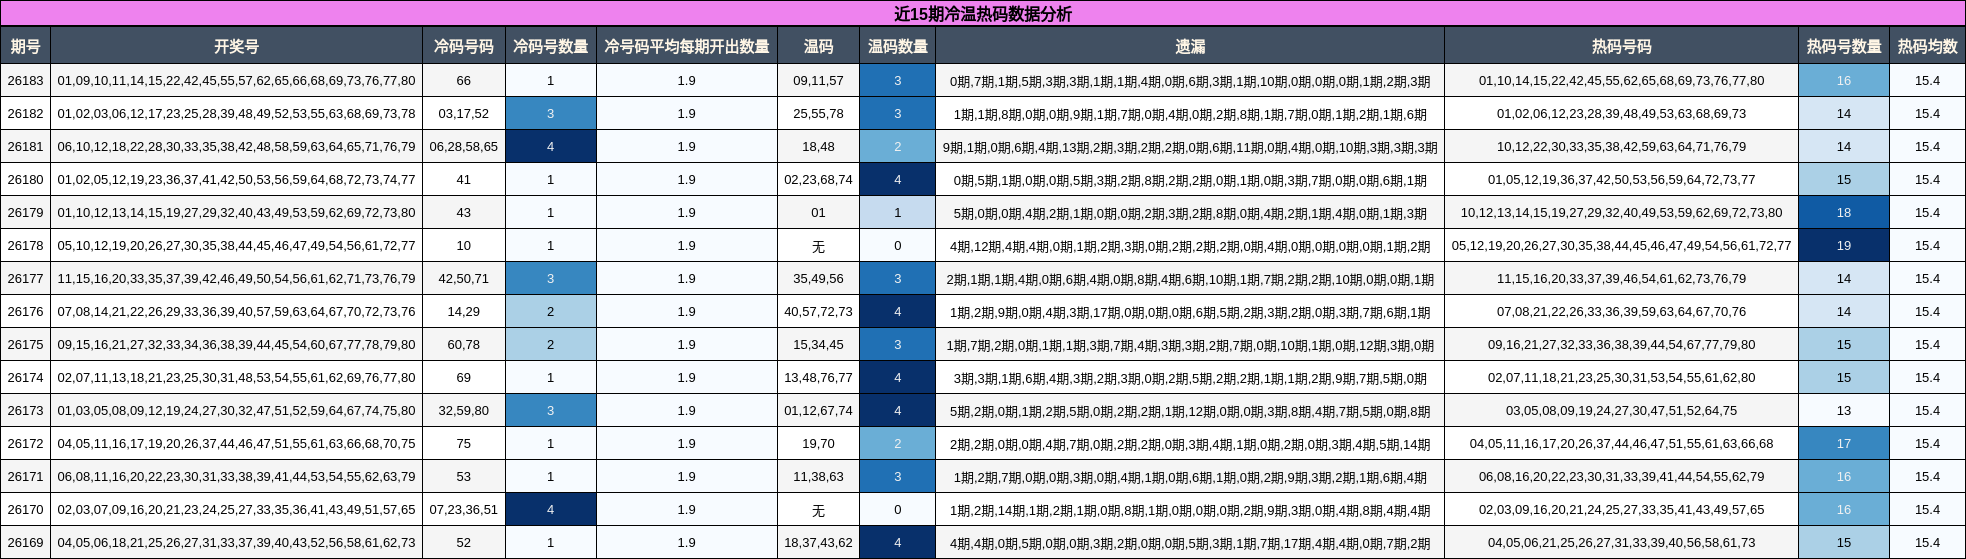Screen dimensions: 1966x559
Task: Click the 温码数量 column header
Action: tap(897, 46)
